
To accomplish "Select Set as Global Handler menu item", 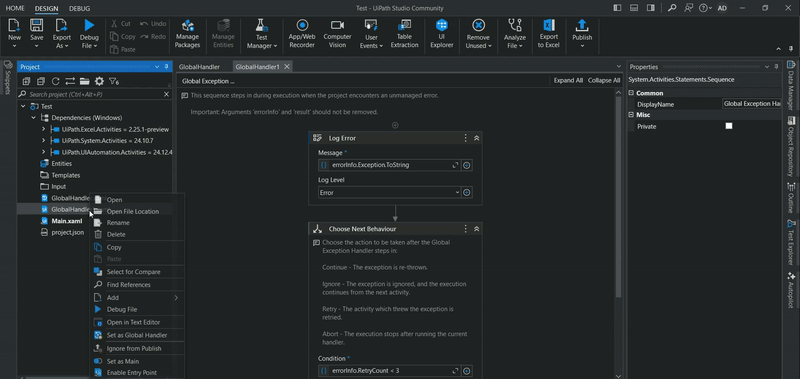I will click(137, 335).
